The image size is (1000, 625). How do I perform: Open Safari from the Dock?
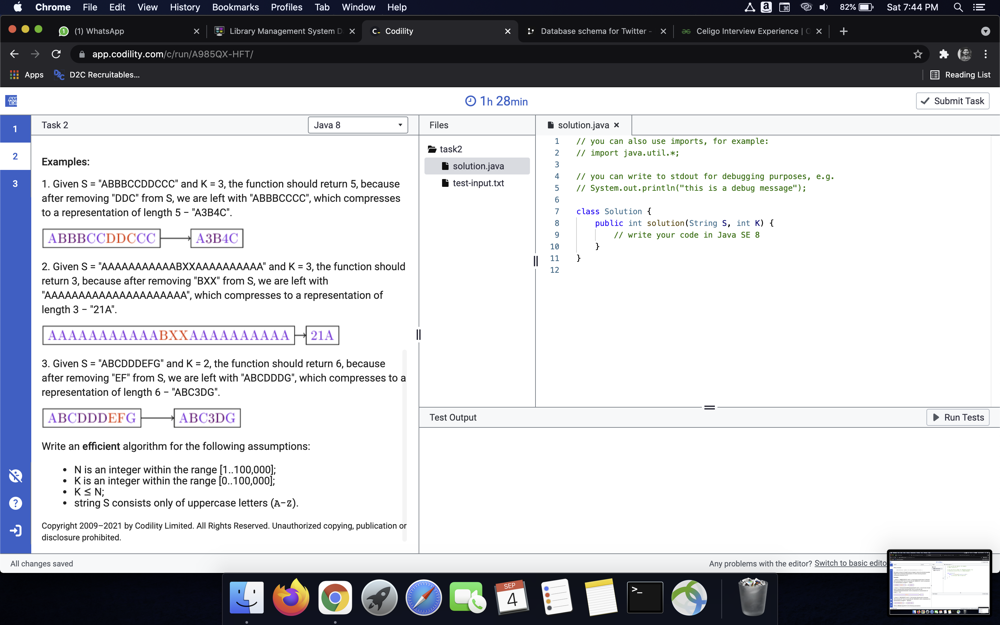click(x=423, y=598)
